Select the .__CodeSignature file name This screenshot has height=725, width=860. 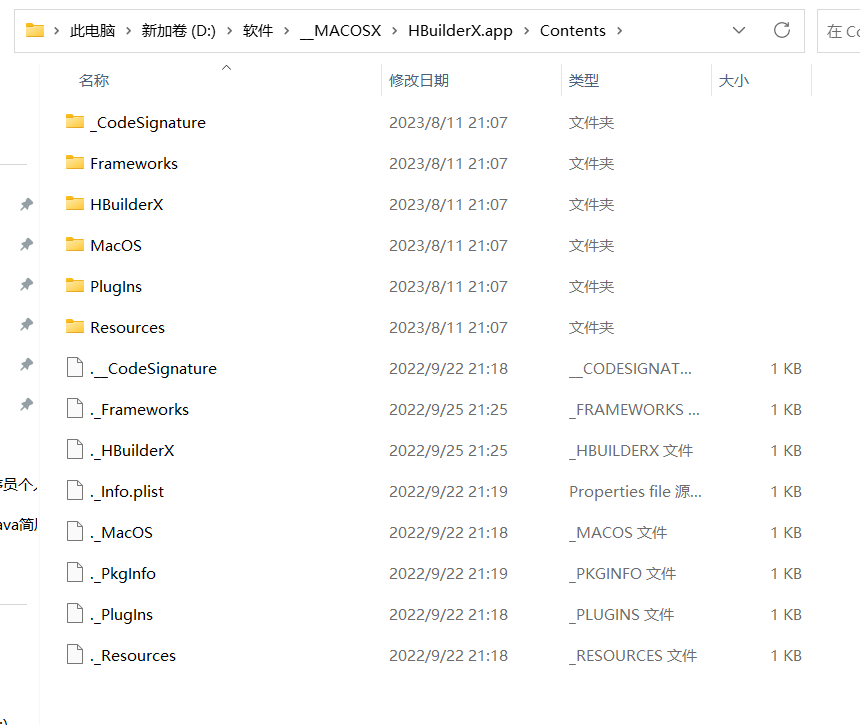point(154,369)
